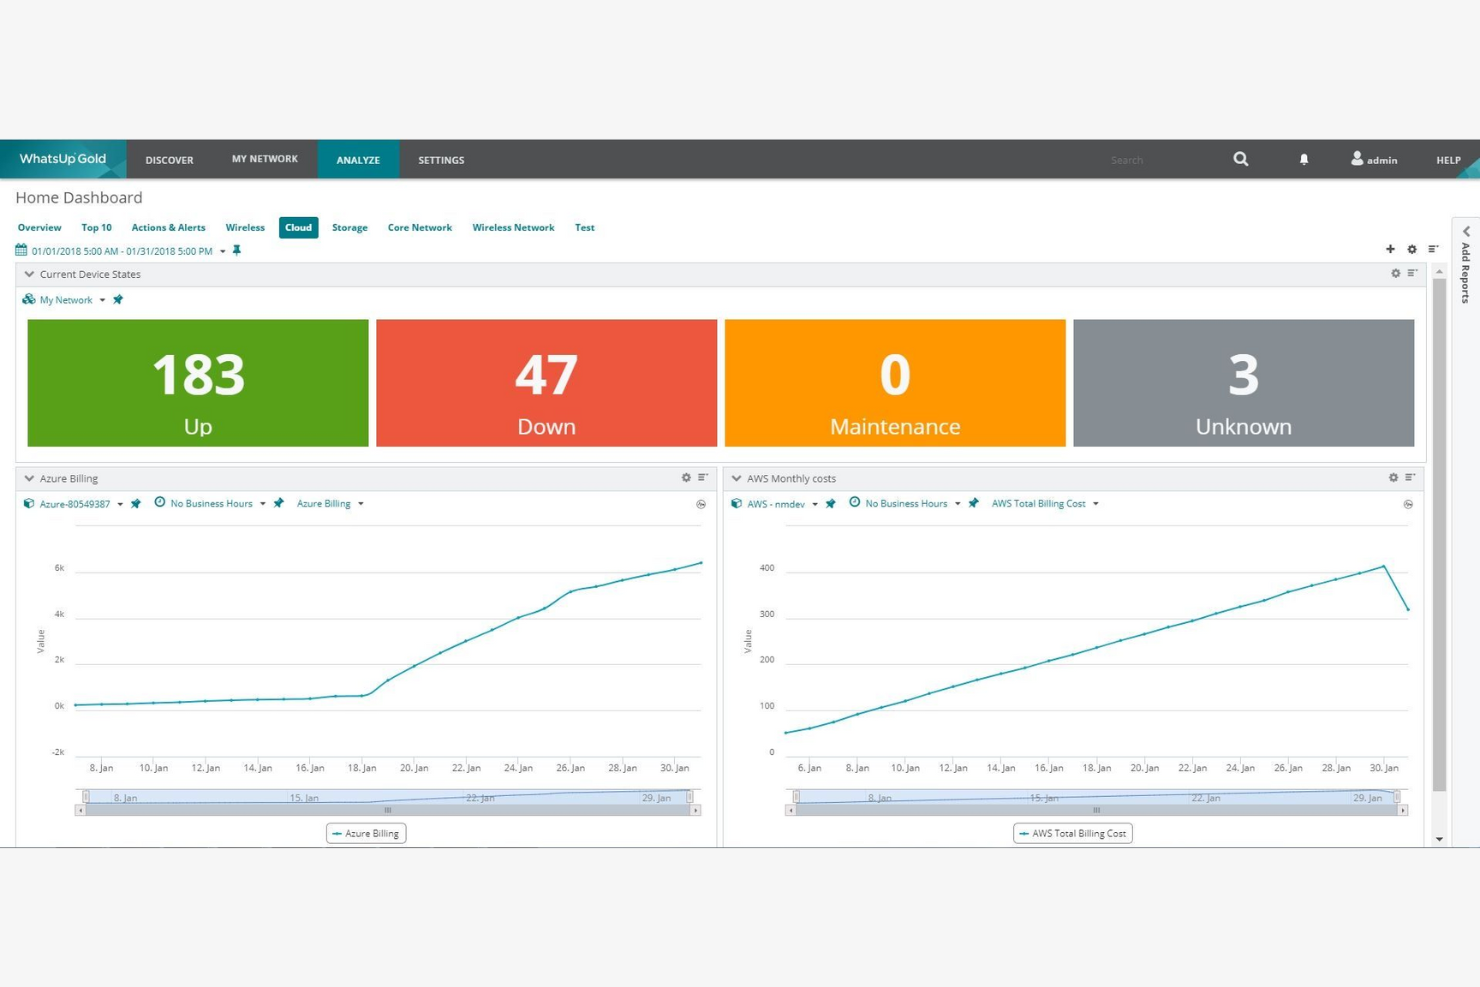This screenshot has height=987, width=1480.
Task: Toggle pin next to My Network
Action: click(x=118, y=299)
